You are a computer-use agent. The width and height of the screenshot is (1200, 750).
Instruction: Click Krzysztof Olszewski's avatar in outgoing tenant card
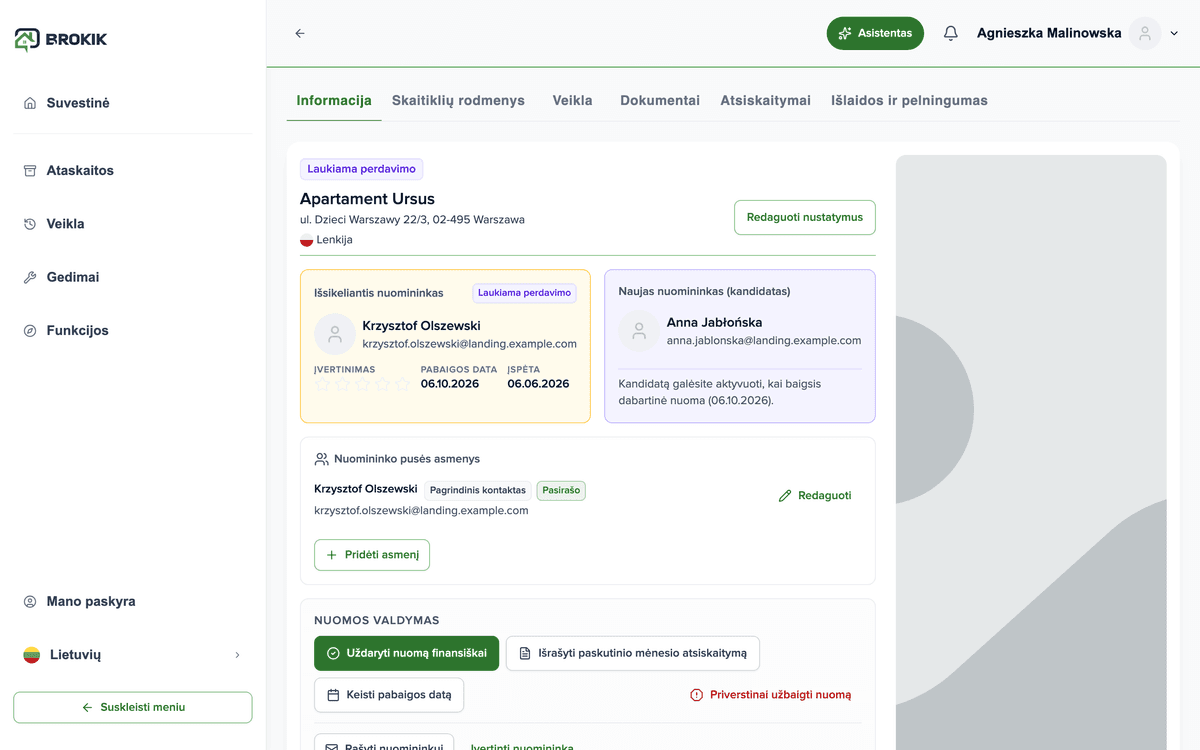click(335, 334)
